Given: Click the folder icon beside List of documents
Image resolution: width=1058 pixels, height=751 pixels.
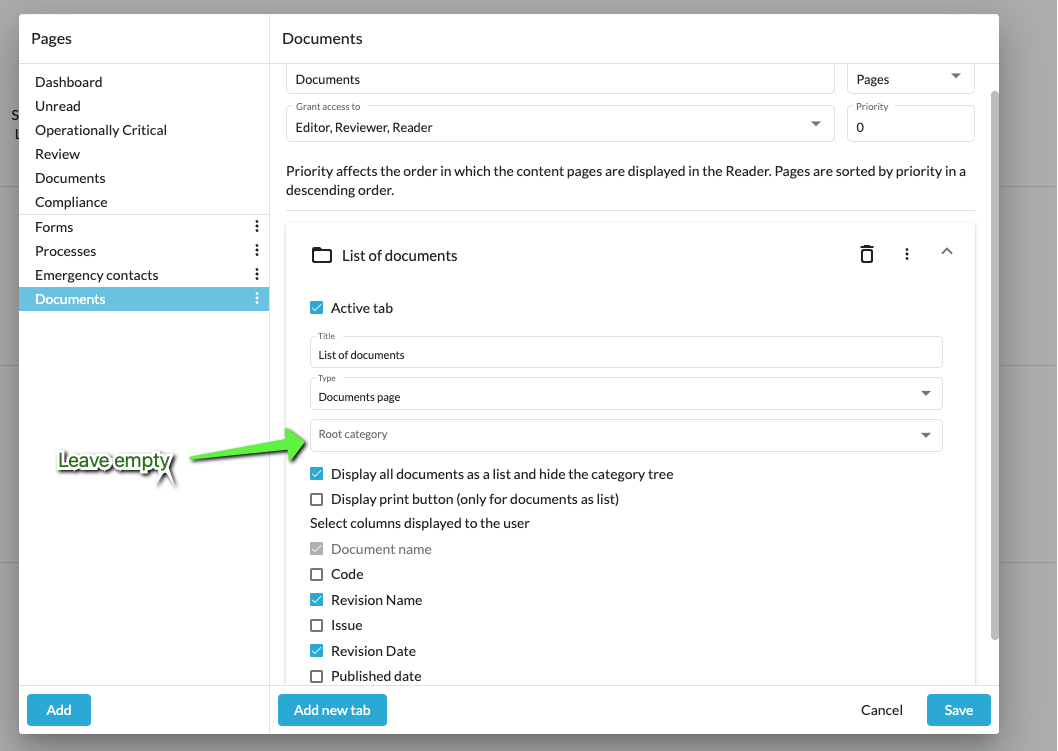Looking at the screenshot, I should pyautogui.click(x=321, y=255).
